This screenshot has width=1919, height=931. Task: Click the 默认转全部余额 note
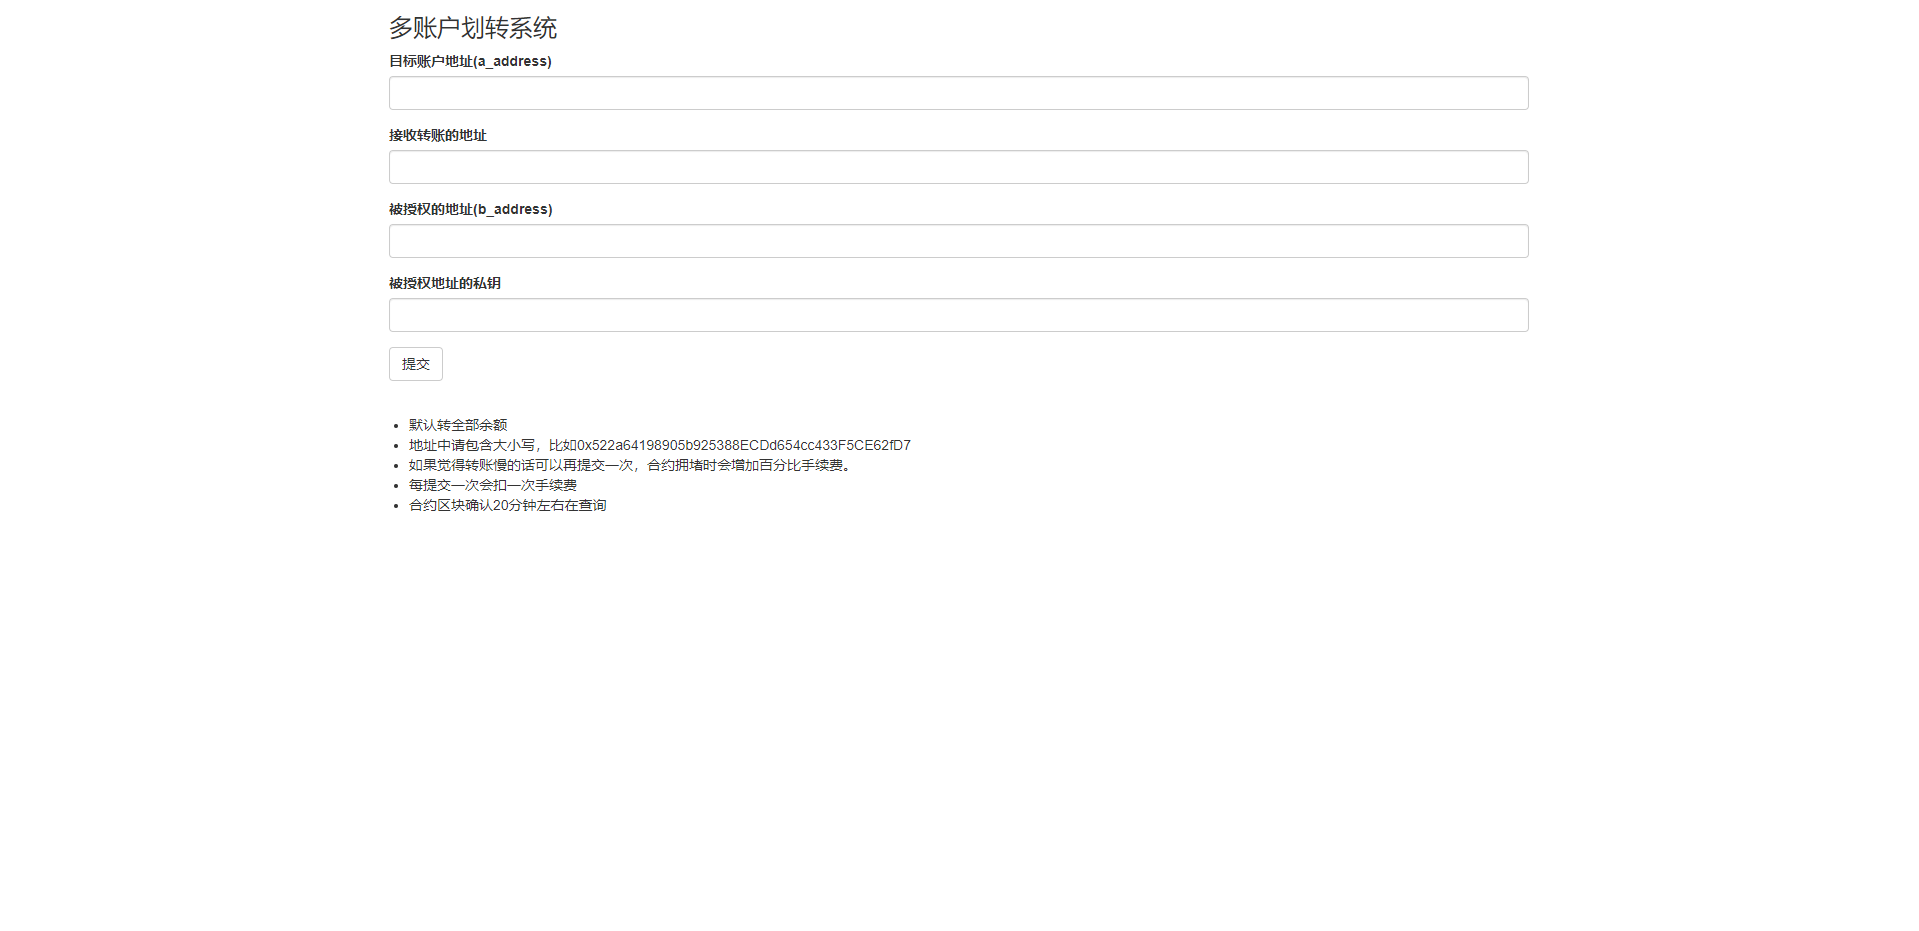(458, 425)
